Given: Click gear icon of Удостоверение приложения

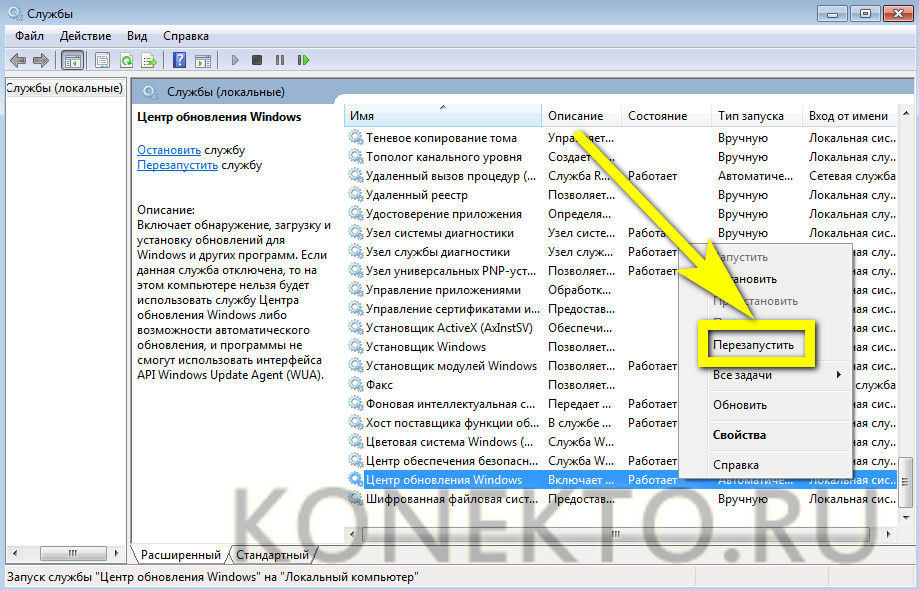Looking at the screenshot, I should (x=355, y=213).
